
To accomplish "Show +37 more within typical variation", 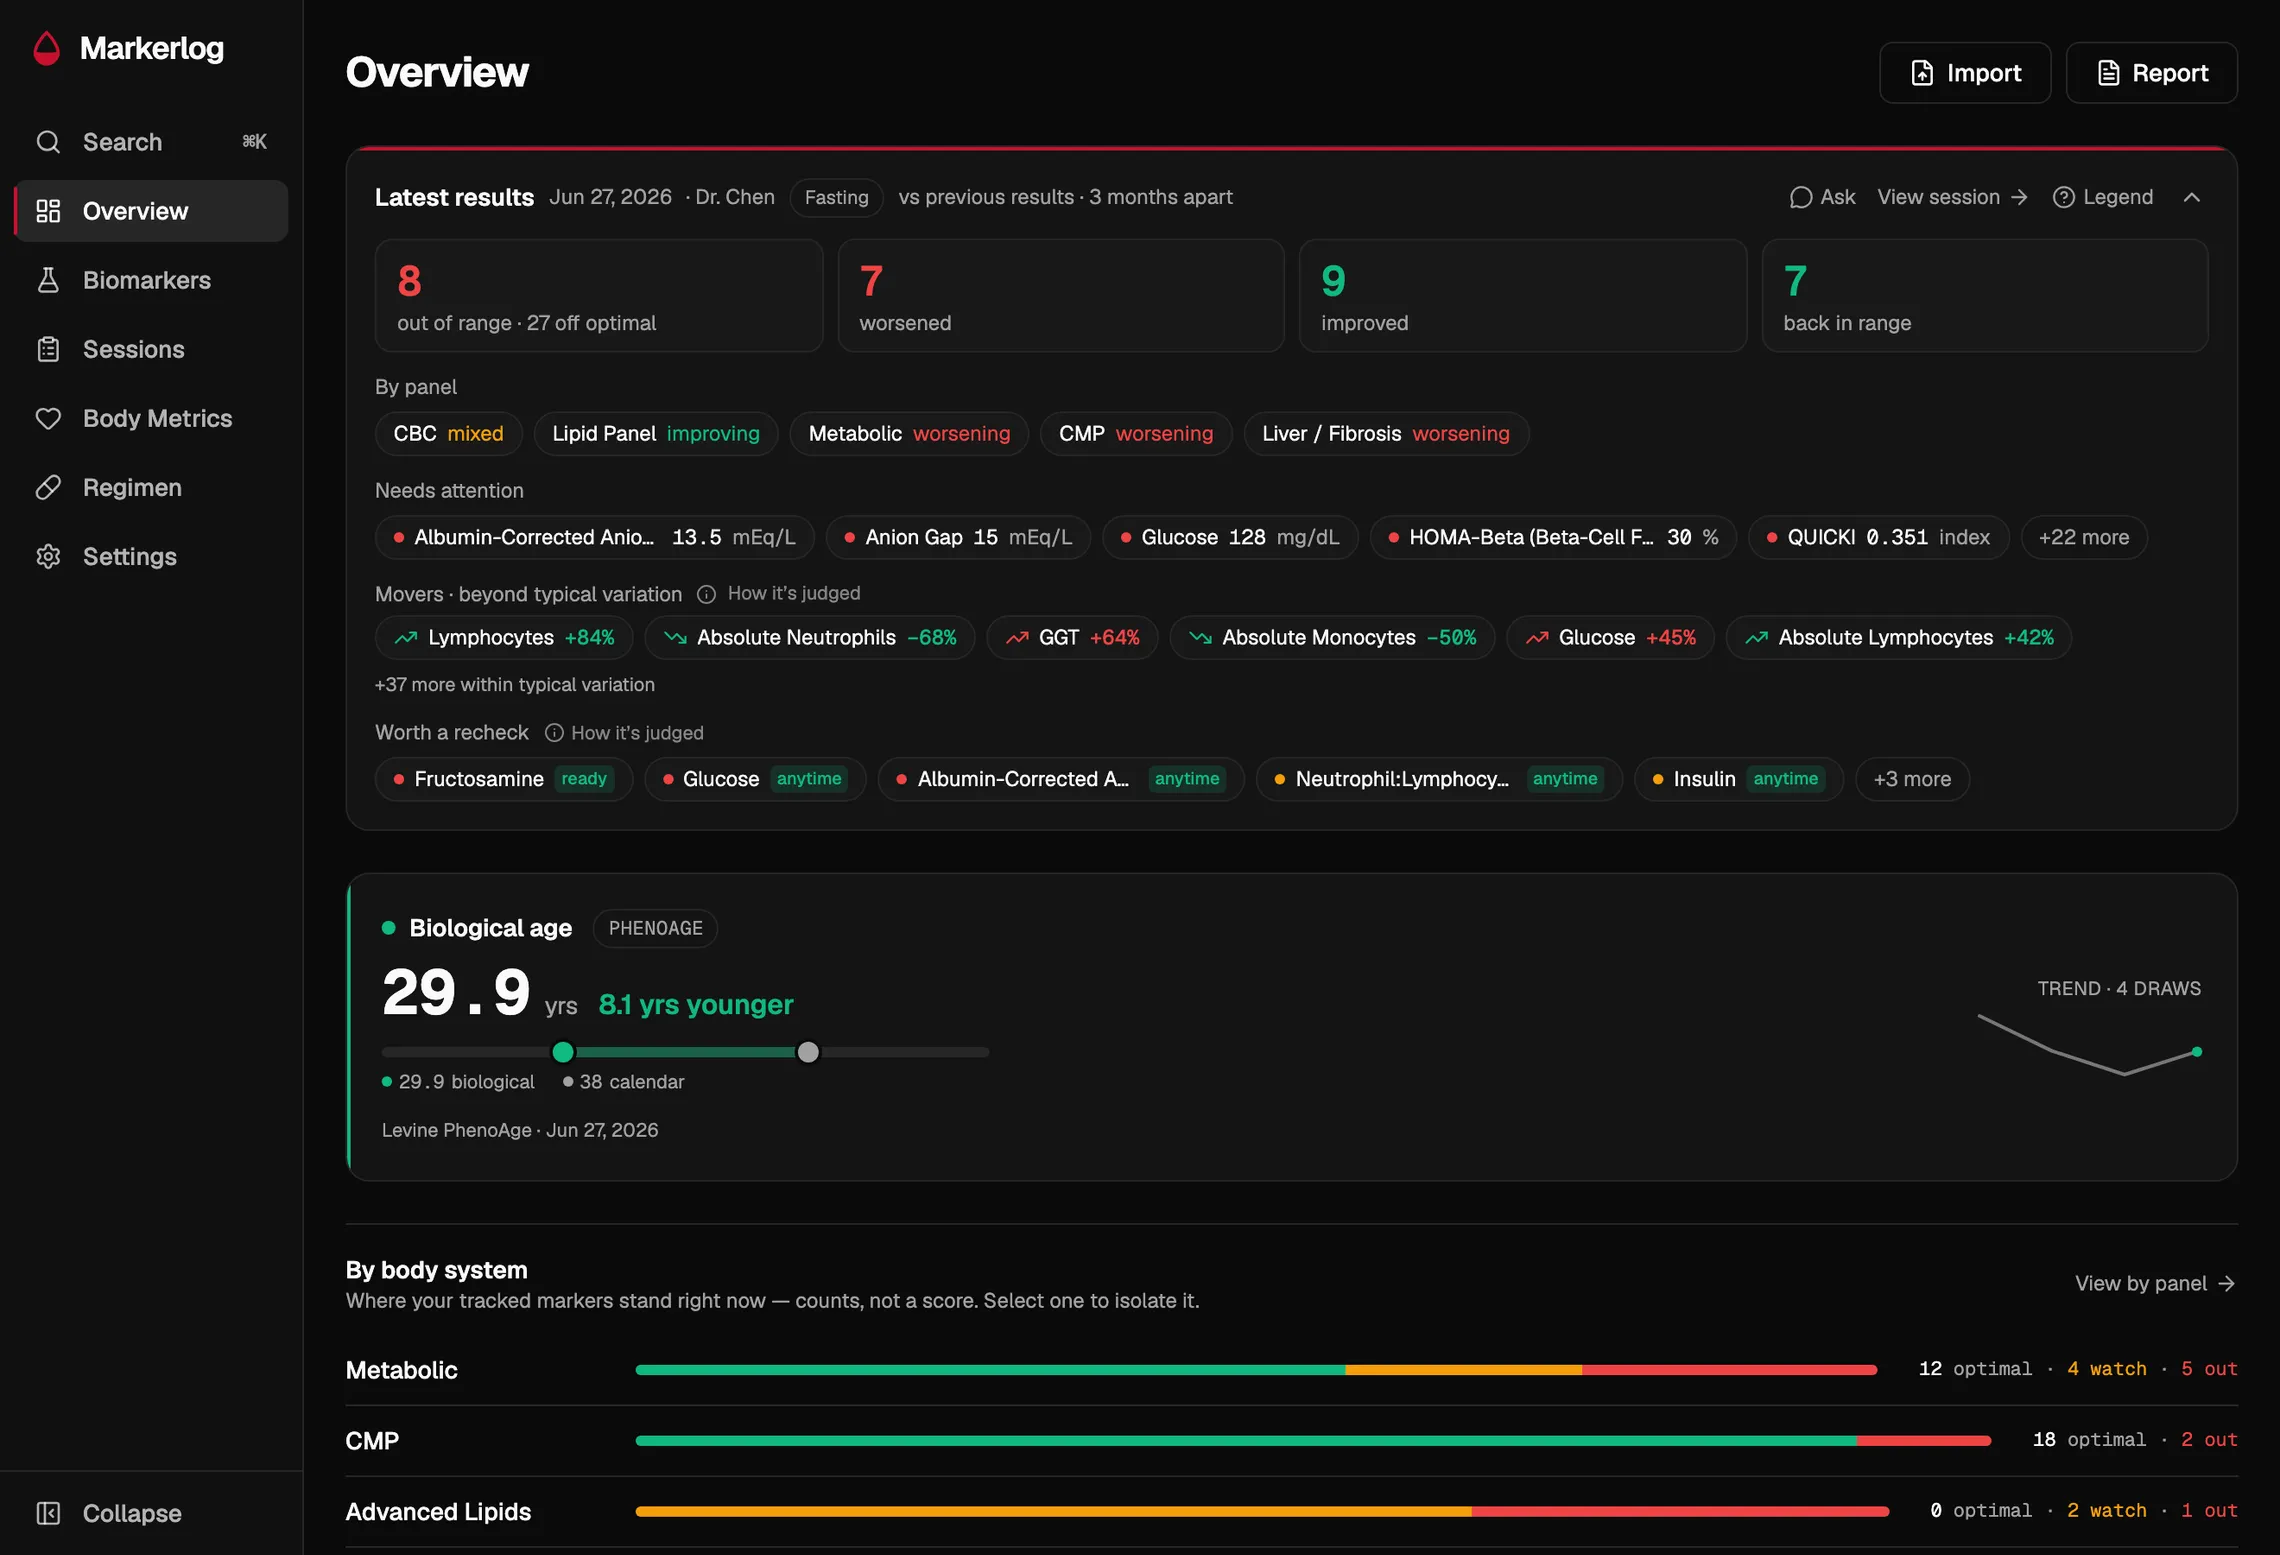I will (514, 685).
